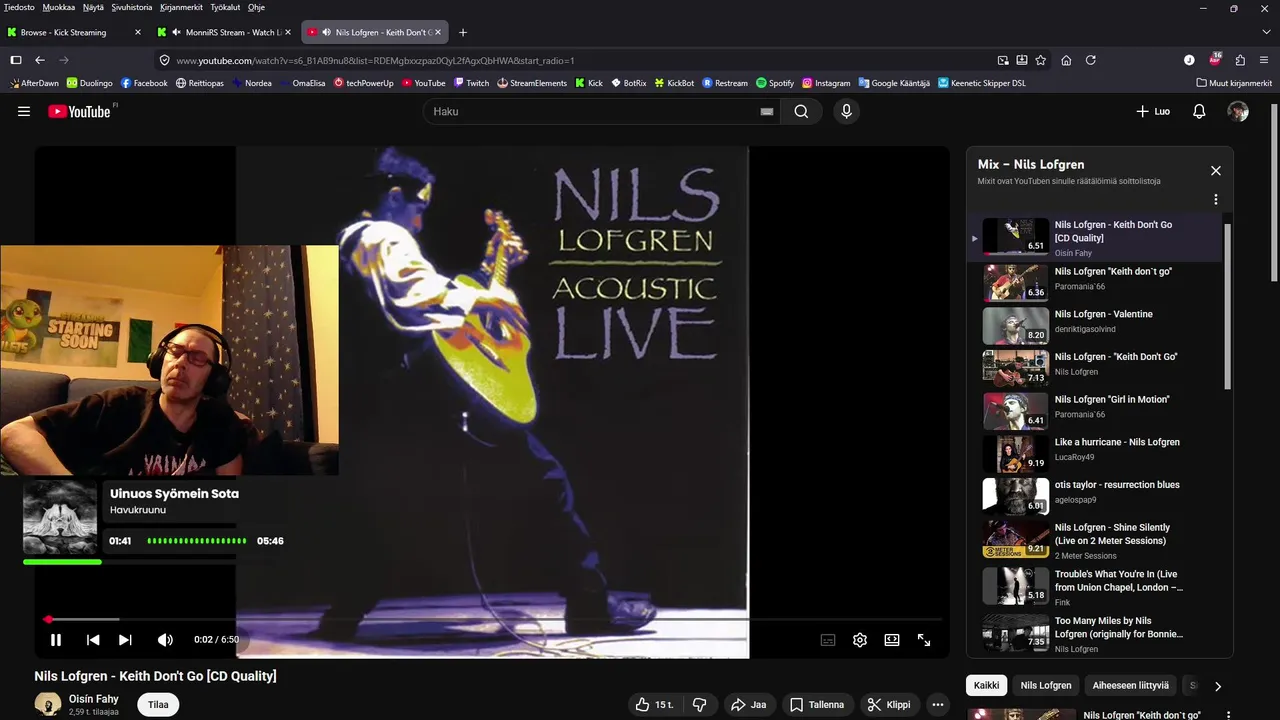Image resolution: width=1280 pixels, height=720 pixels.
Task: Select the Aiheeseen liittyviä filter chip
Action: (1130, 686)
